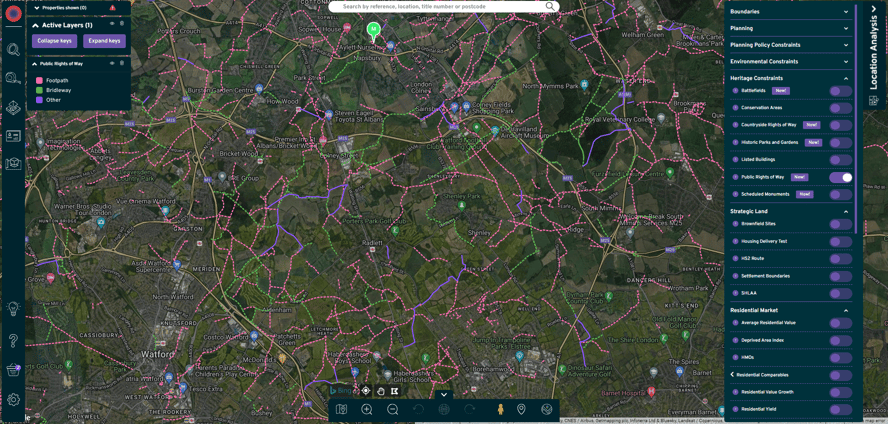888x424 pixels.
Task: Enable the HS2 Route toggle
Action: click(840, 259)
